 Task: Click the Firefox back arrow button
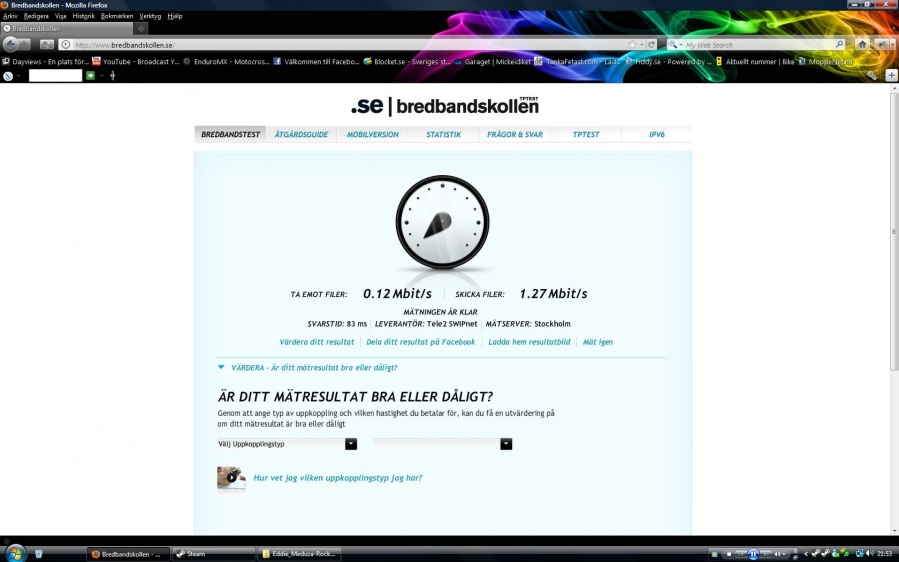tap(10, 44)
